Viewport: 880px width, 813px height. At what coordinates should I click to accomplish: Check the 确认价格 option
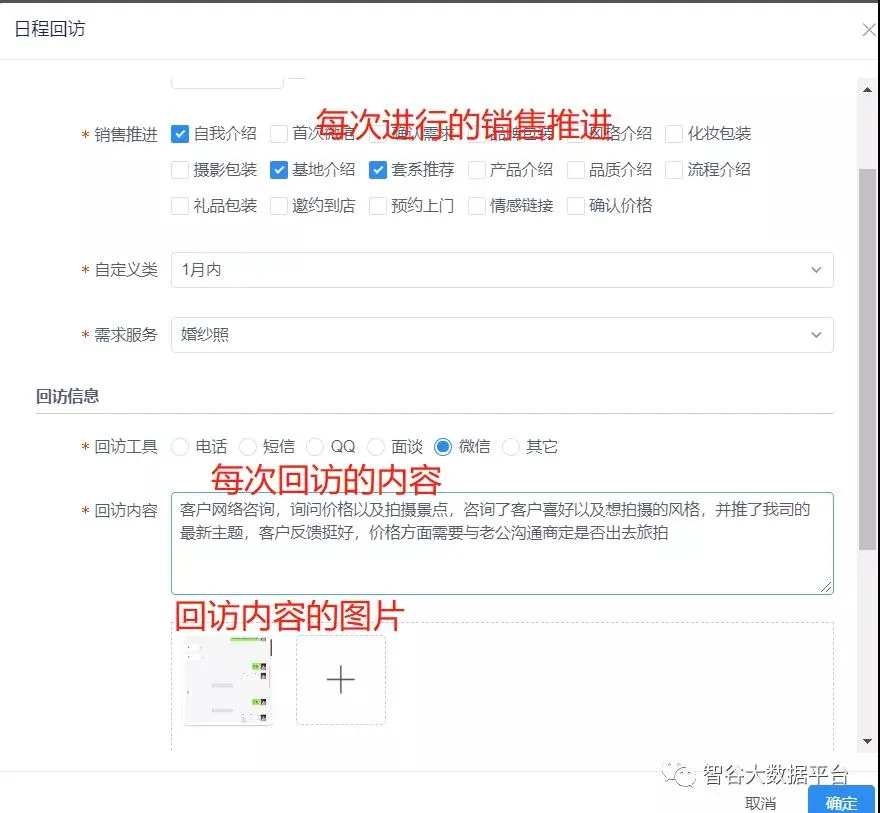(x=576, y=206)
